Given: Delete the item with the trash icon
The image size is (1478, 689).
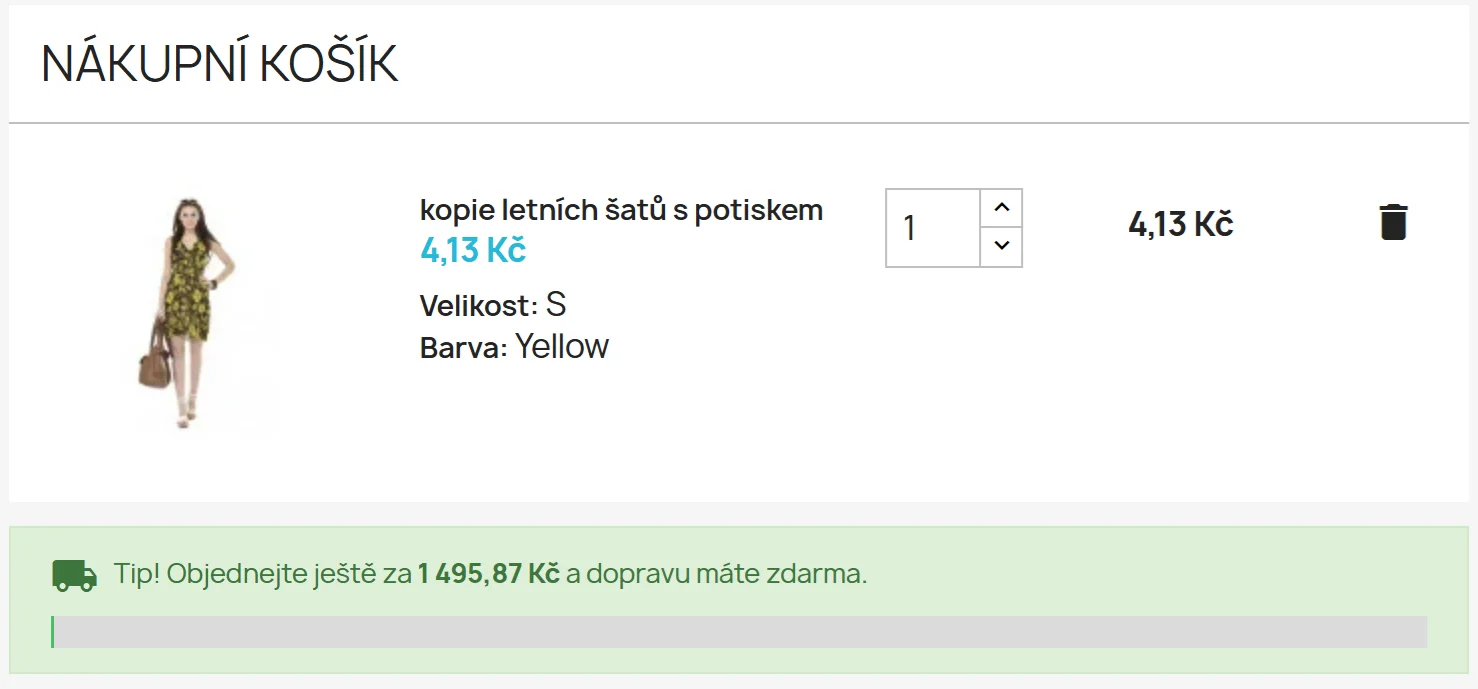Looking at the screenshot, I should click(1393, 222).
